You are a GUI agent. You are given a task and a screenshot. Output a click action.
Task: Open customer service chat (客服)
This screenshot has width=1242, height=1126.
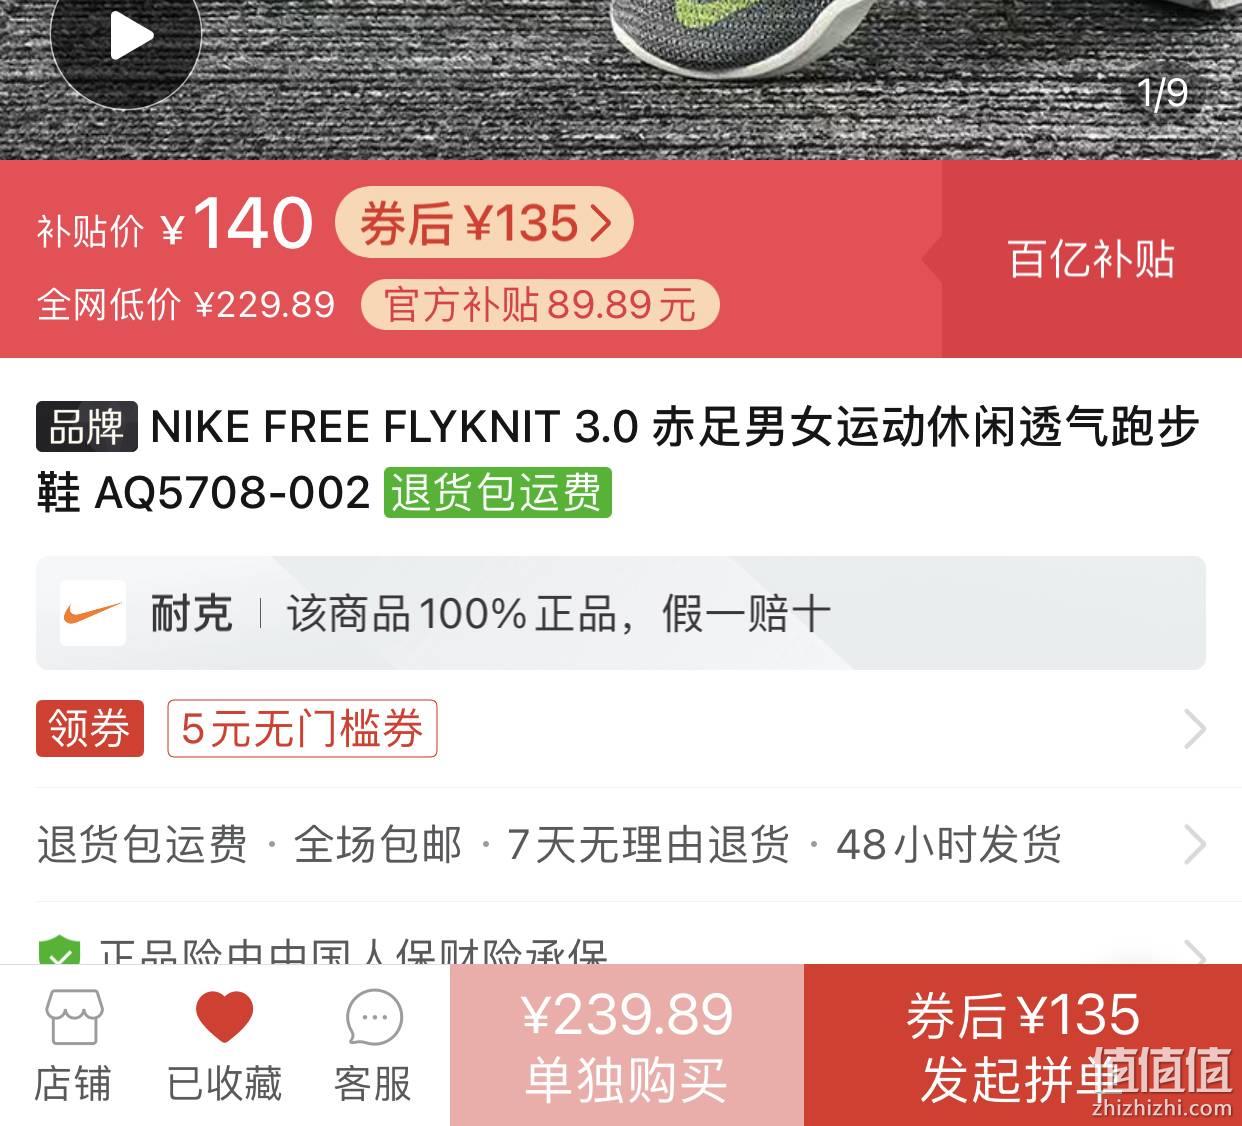[373, 1046]
